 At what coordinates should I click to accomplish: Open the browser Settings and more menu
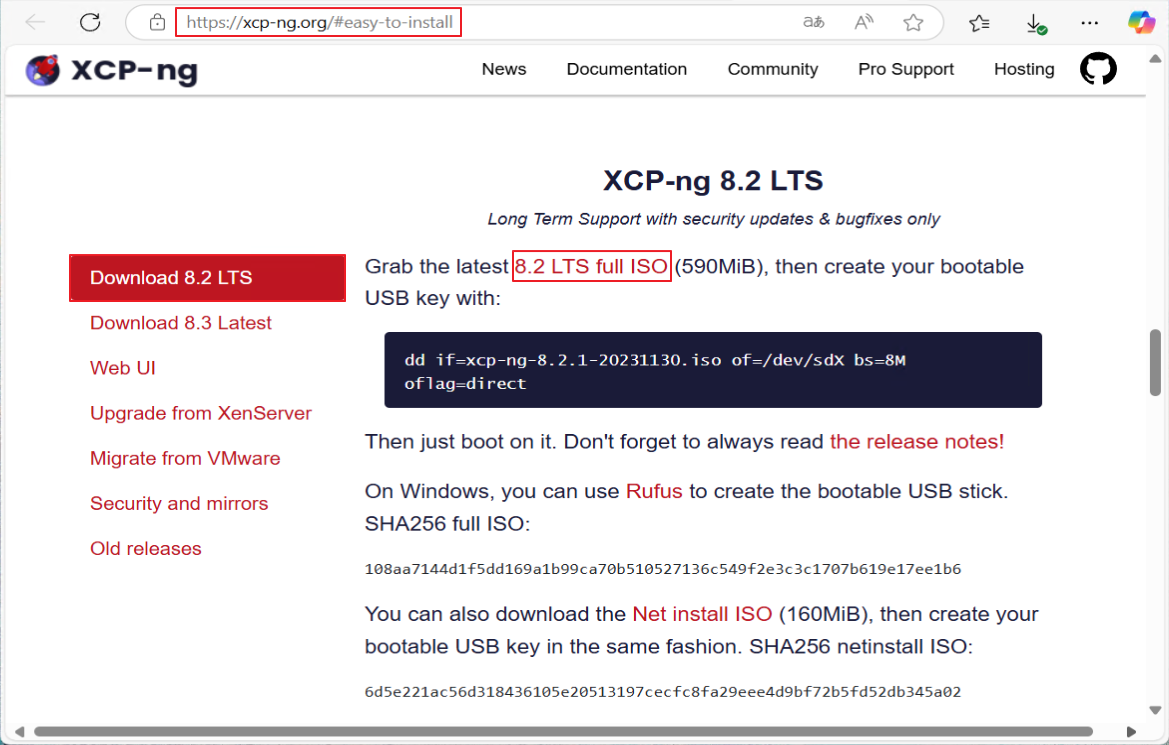click(1089, 23)
